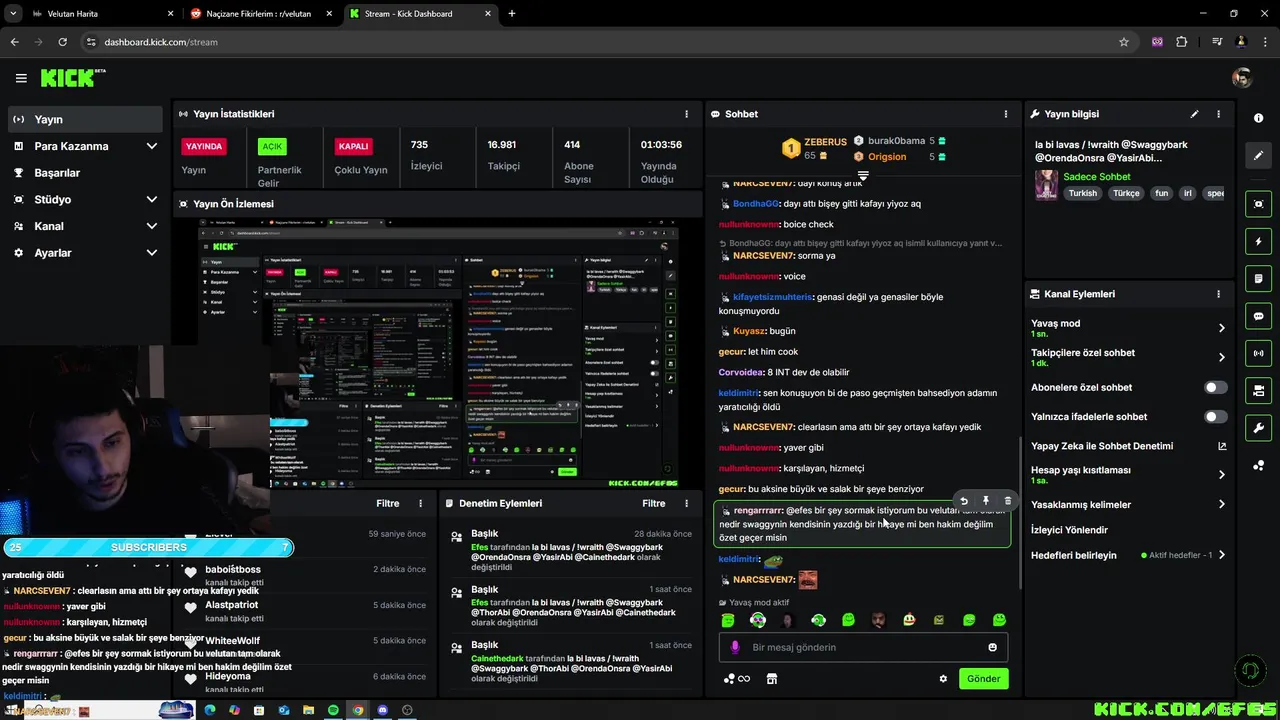Open Yayın bilgisi three-dot menu
Image resolution: width=1280 pixels, height=720 pixels.
tap(1218, 114)
